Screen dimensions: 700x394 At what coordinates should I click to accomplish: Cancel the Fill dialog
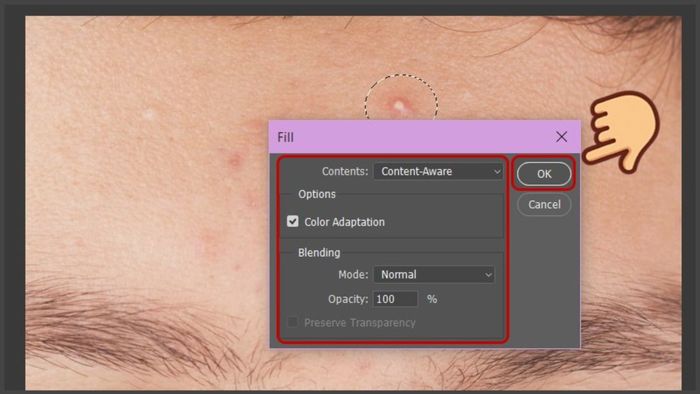tap(544, 204)
